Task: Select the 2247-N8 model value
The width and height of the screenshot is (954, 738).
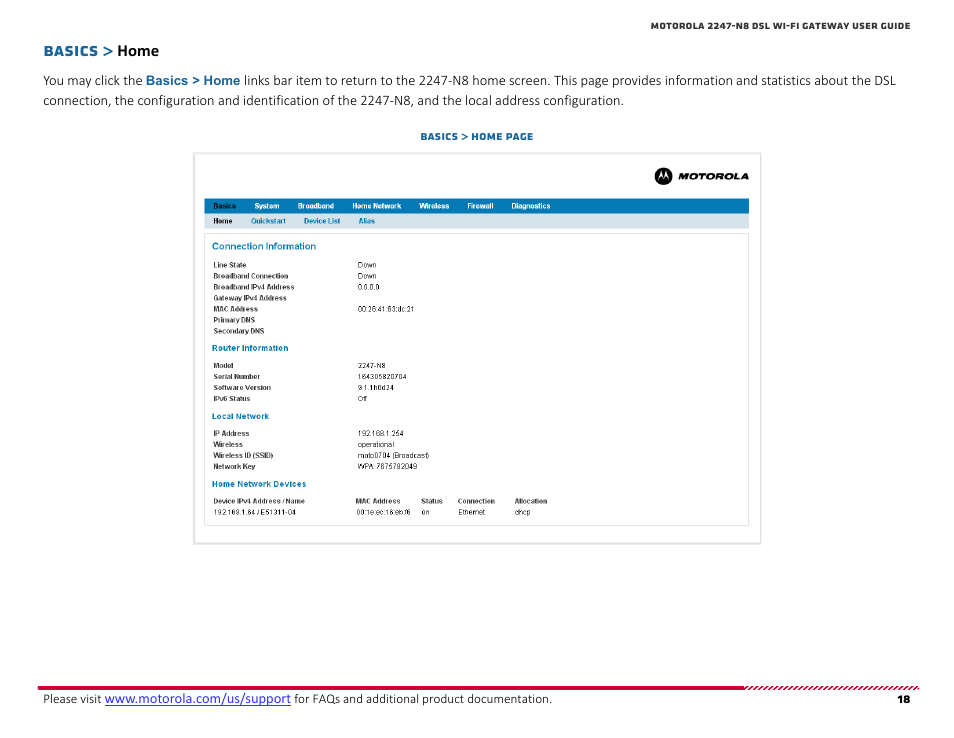Action: click(371, 366)
